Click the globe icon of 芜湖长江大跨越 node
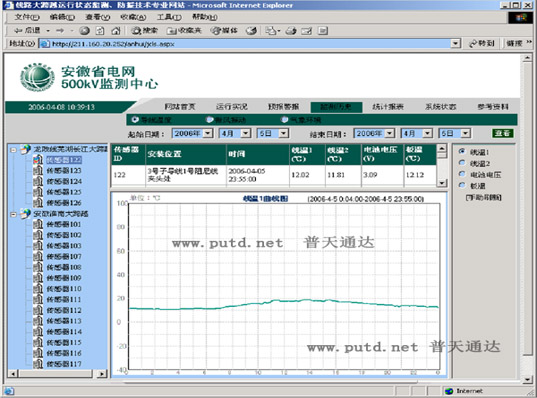 (x=25, y=149)
